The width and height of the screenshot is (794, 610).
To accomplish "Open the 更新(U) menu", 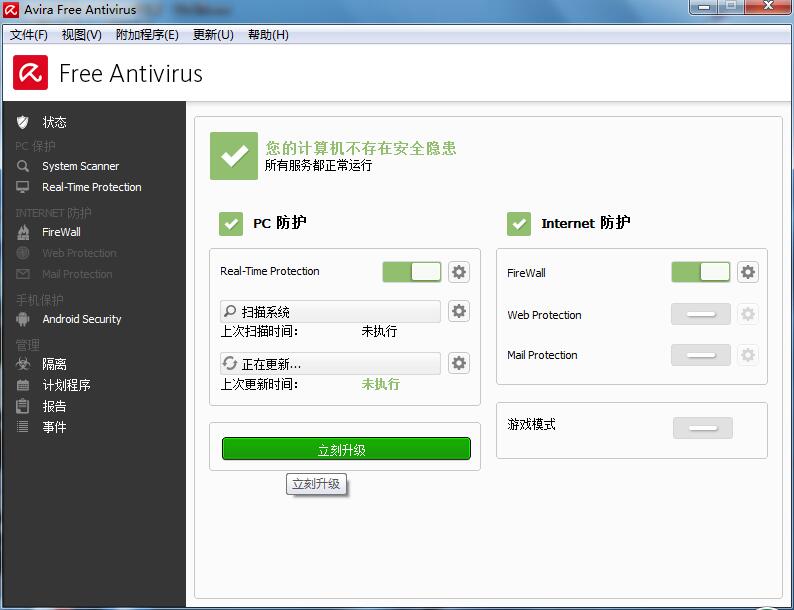I will pos(213,35).
